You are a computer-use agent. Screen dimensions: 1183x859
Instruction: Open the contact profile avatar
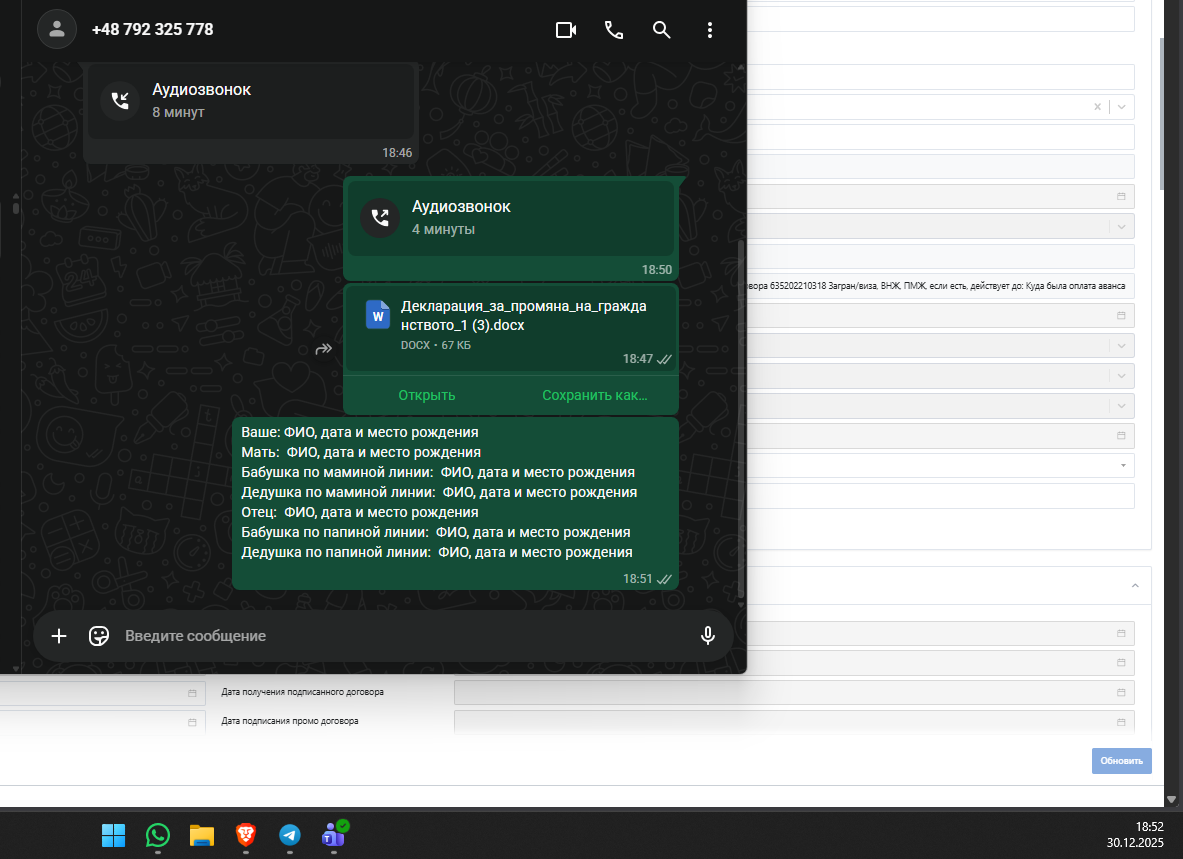coord(57,29)
